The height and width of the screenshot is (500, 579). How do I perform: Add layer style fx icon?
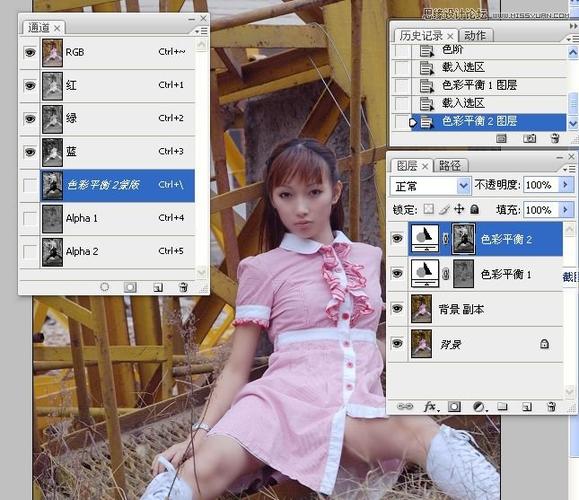[431, 407]
